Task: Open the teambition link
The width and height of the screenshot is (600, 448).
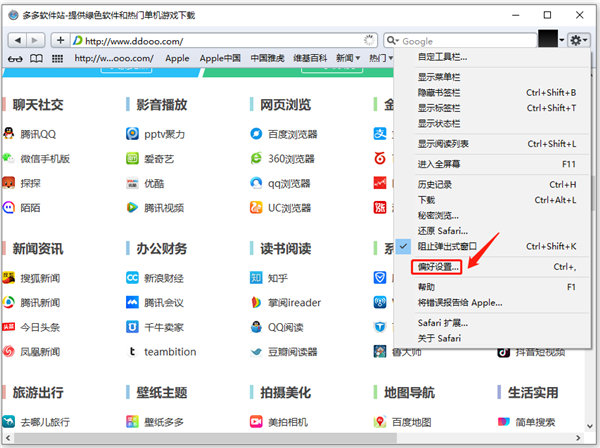Action: click(170, 352)
